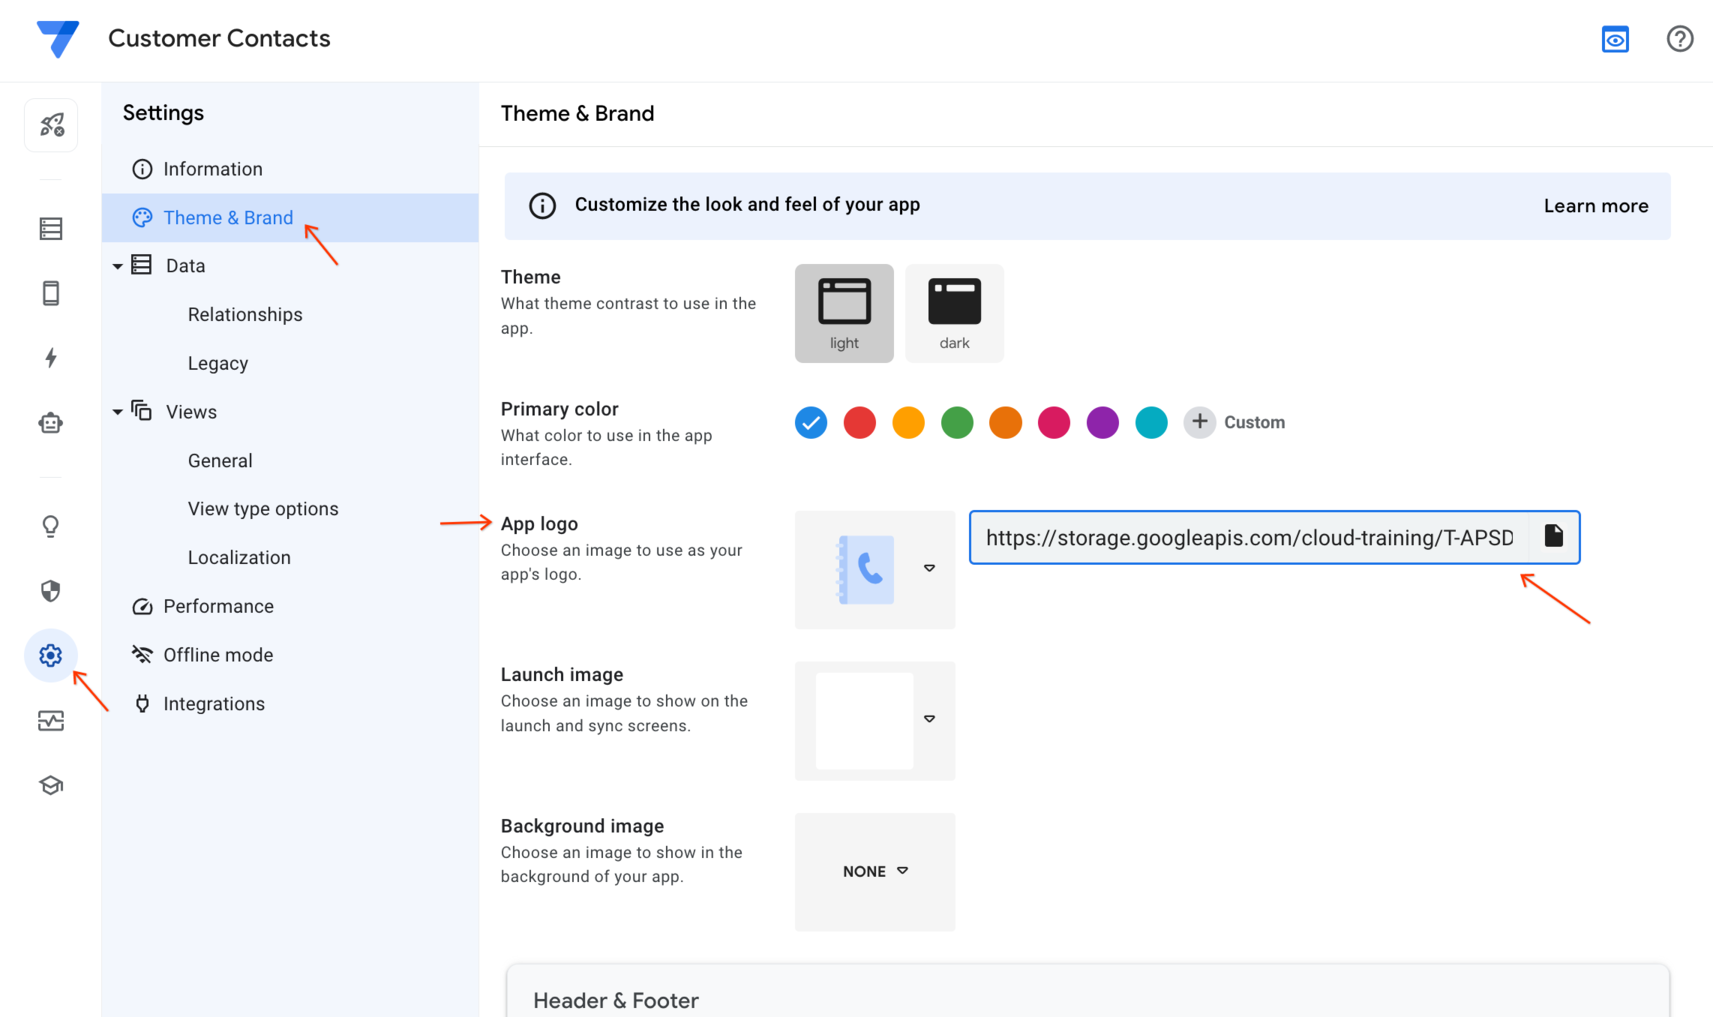Open the Automation robot icon
The width and height of the screenshot is (1713, 1017).
pyautogui.click(x=51, y=423)
